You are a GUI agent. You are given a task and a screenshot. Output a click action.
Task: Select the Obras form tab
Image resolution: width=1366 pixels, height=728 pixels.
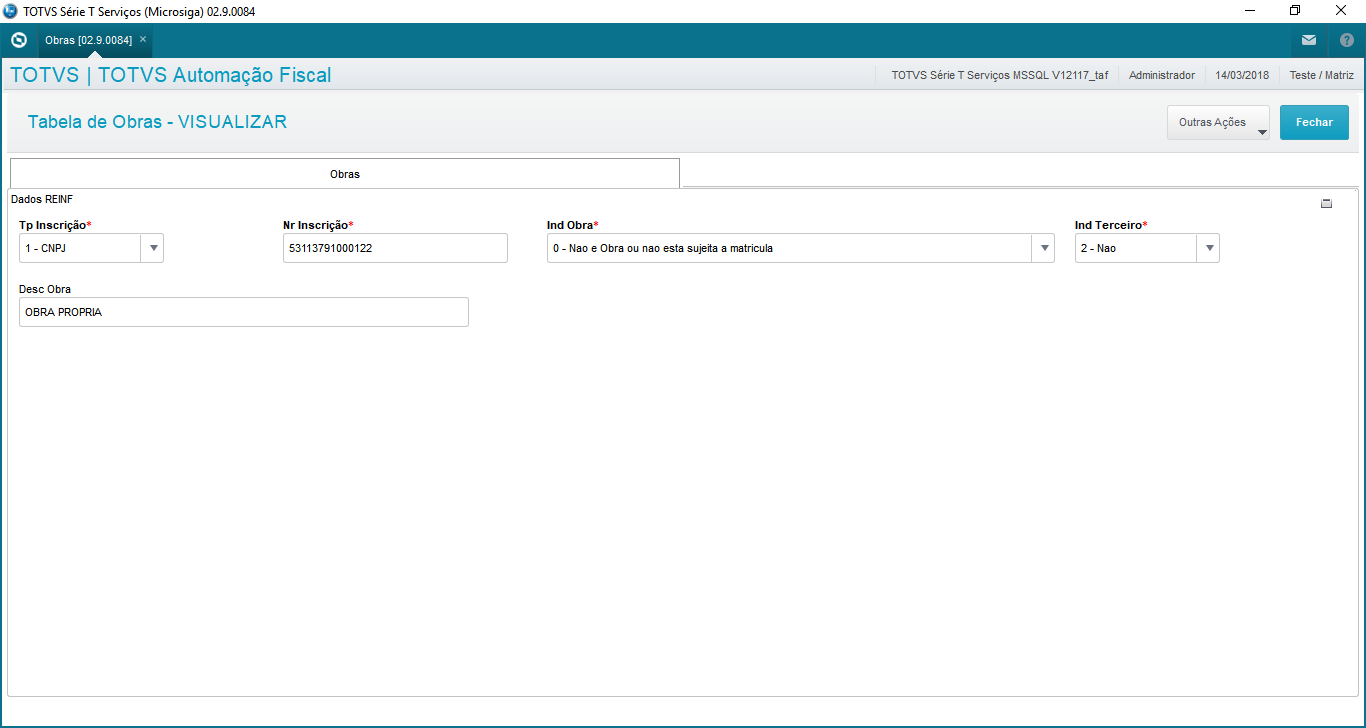pos(345,174)
